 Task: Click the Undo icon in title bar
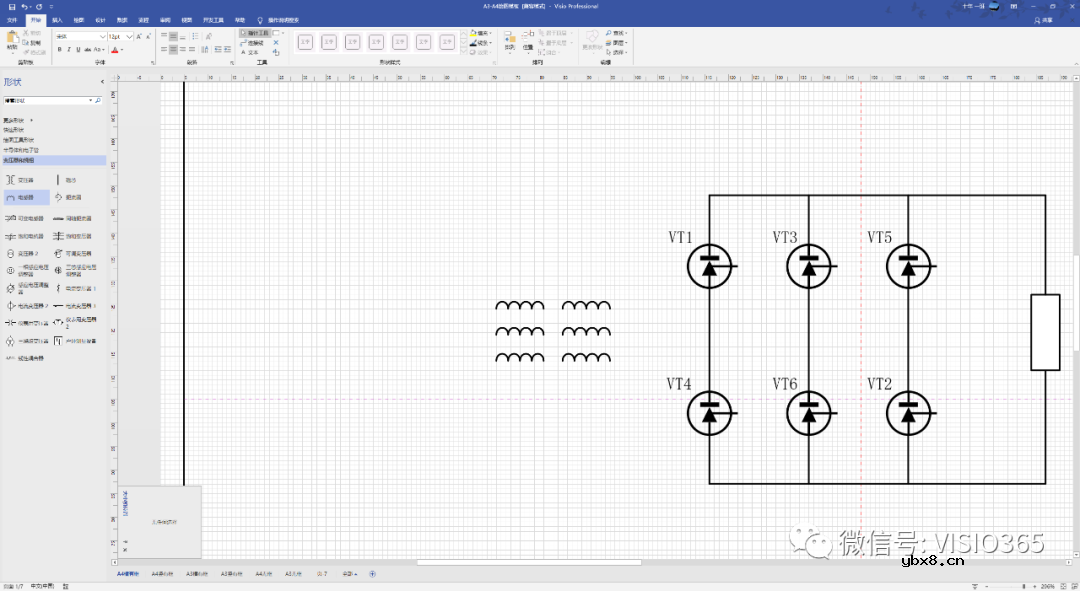tap(24, 6)
